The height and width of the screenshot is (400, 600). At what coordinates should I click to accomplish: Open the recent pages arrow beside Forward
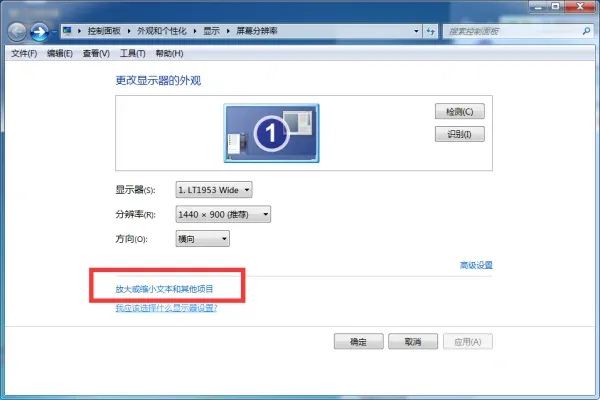[54, 32]
